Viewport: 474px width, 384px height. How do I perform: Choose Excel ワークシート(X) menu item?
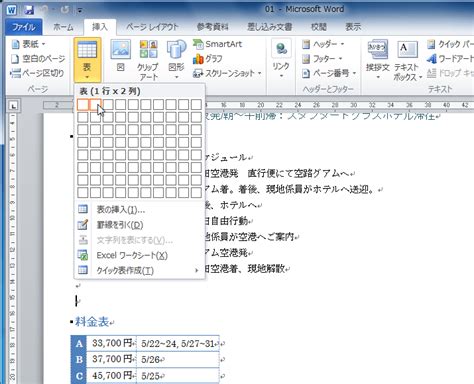coord(139,256)
